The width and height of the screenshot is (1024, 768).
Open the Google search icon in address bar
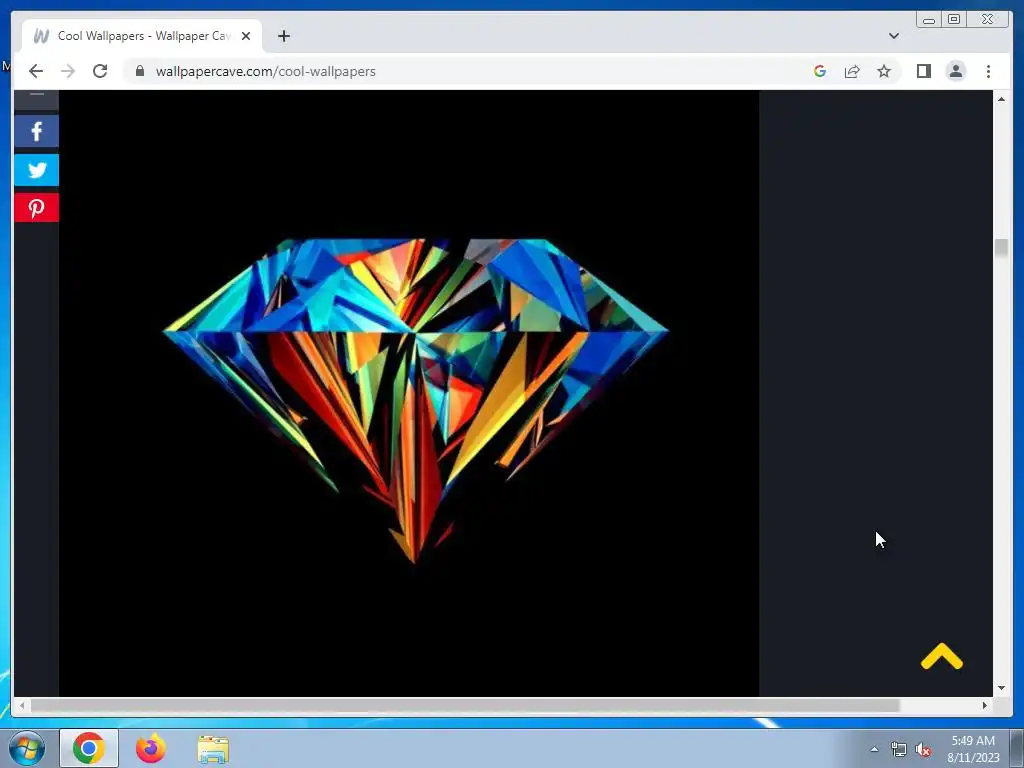tap(820, 71)
